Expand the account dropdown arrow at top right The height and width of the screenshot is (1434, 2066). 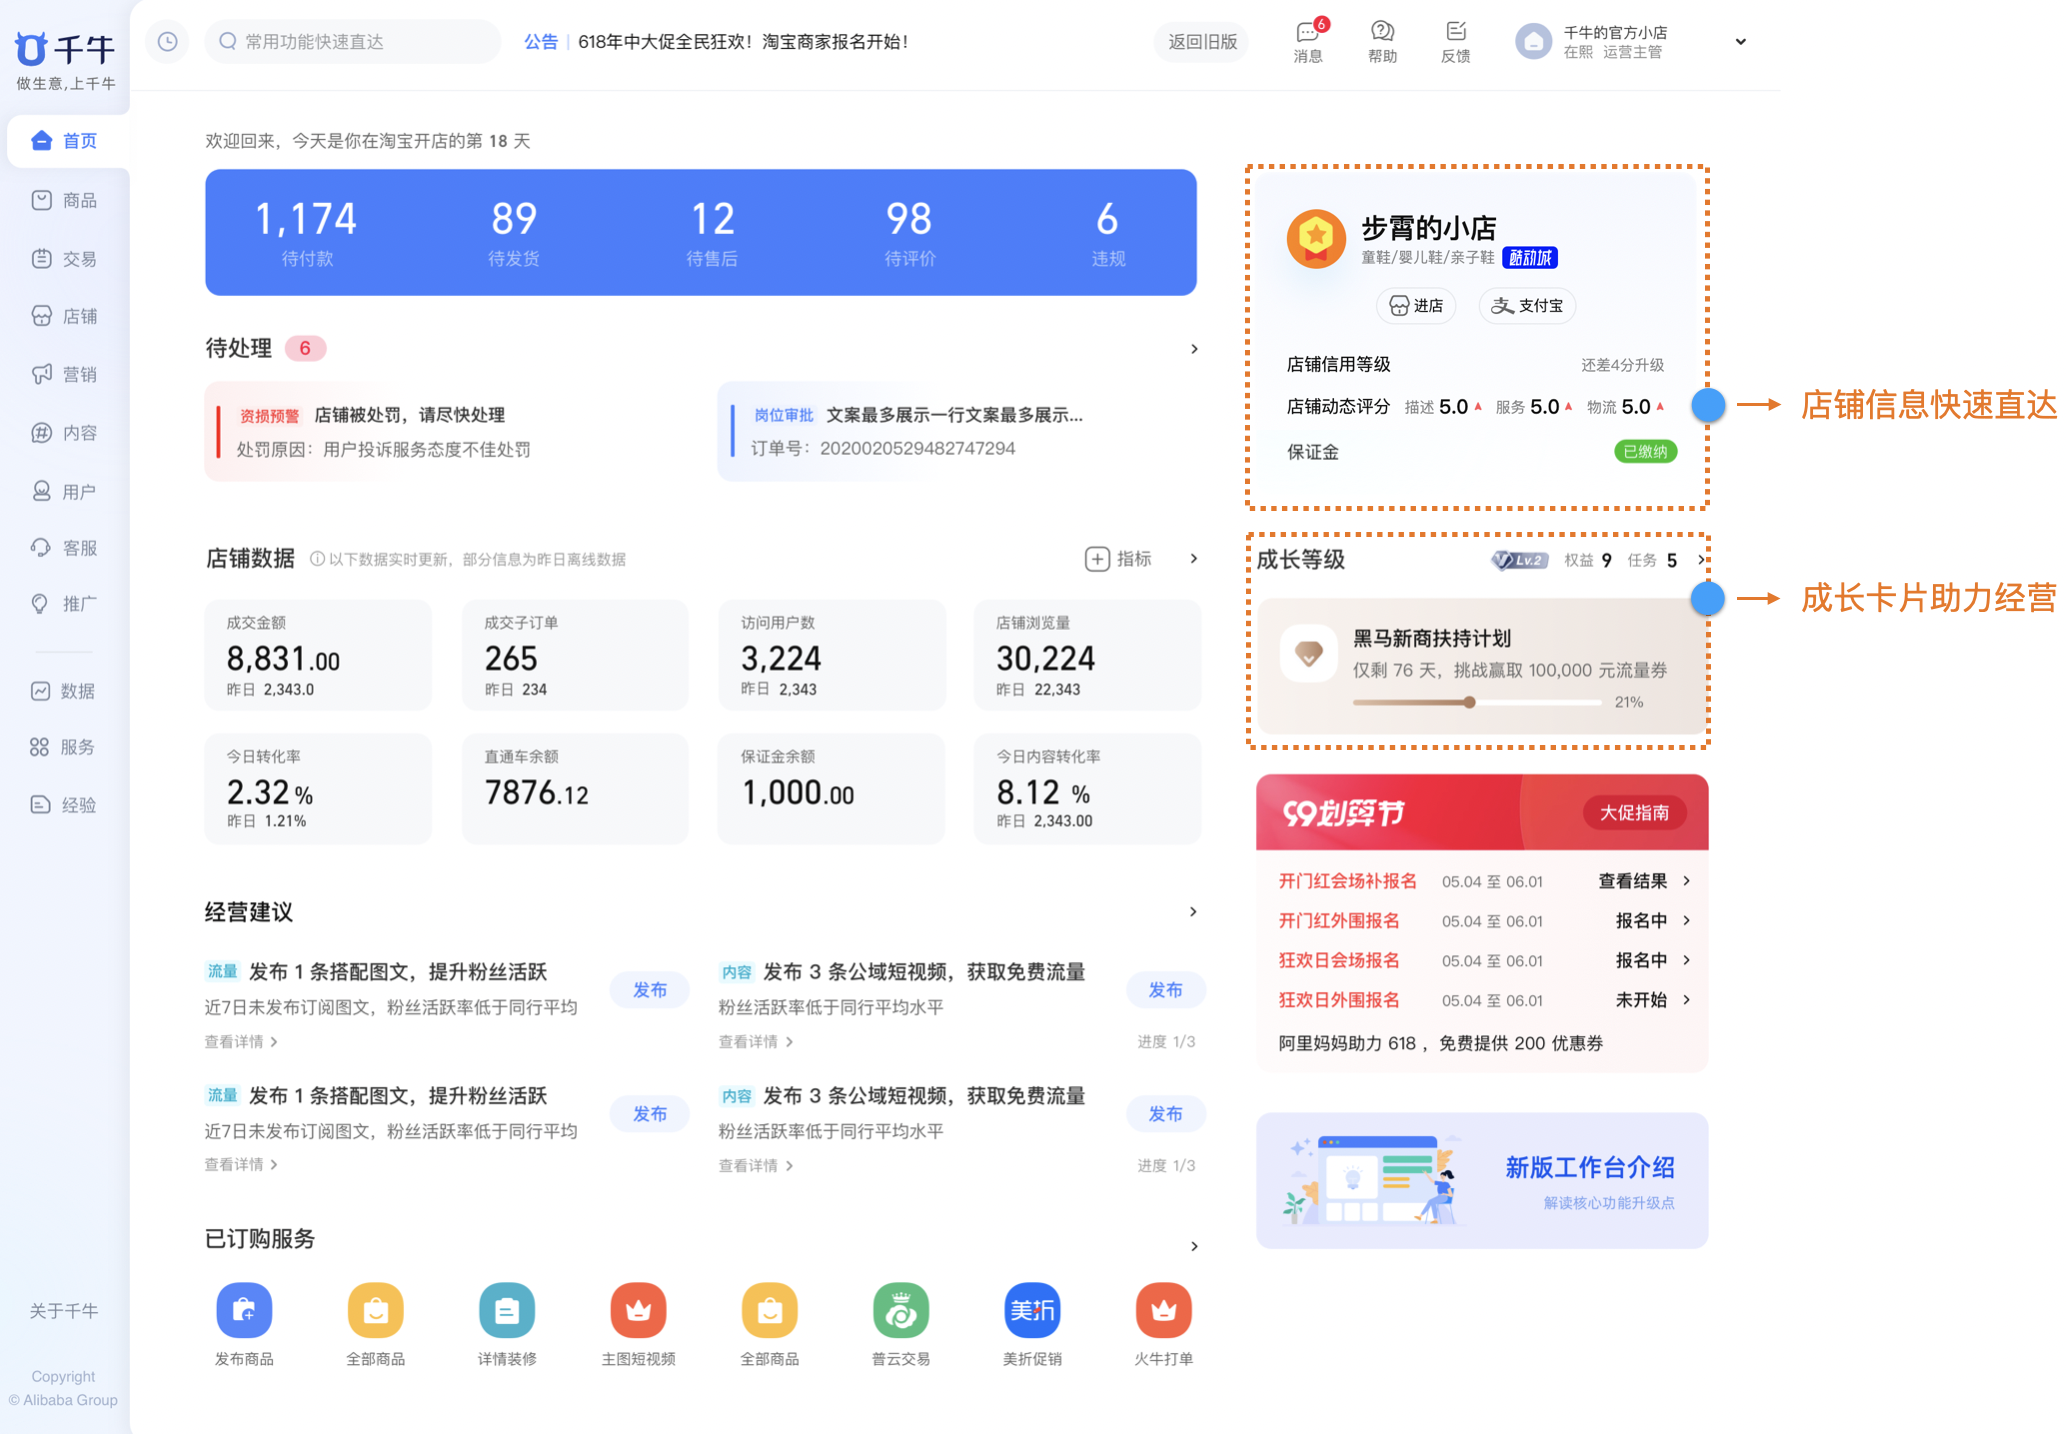tap(1740, 42)
